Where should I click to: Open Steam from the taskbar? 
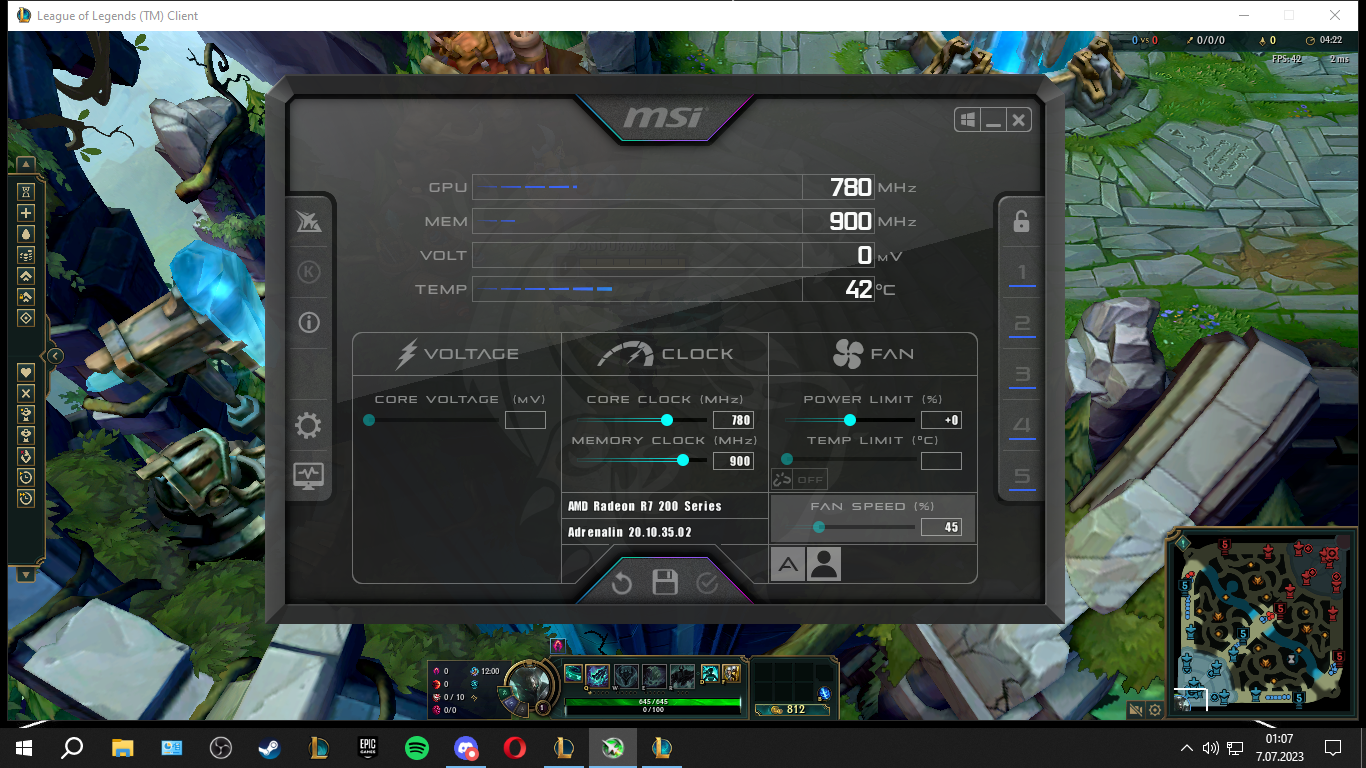click(x=270, y=747)
